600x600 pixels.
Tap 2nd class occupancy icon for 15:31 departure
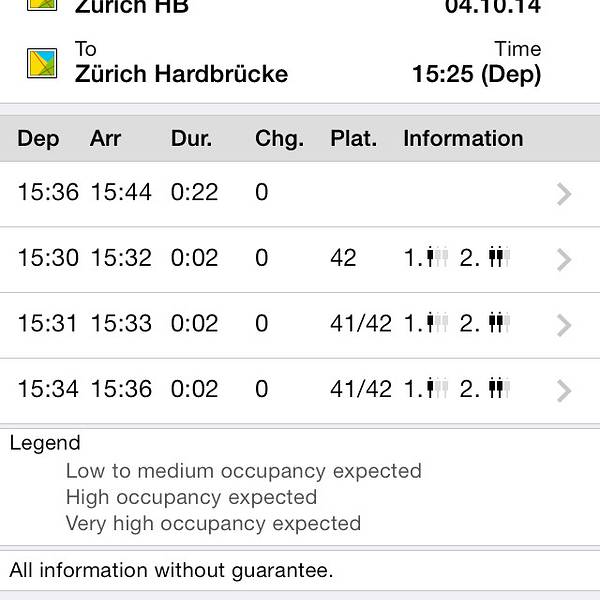tap(498, 323)
